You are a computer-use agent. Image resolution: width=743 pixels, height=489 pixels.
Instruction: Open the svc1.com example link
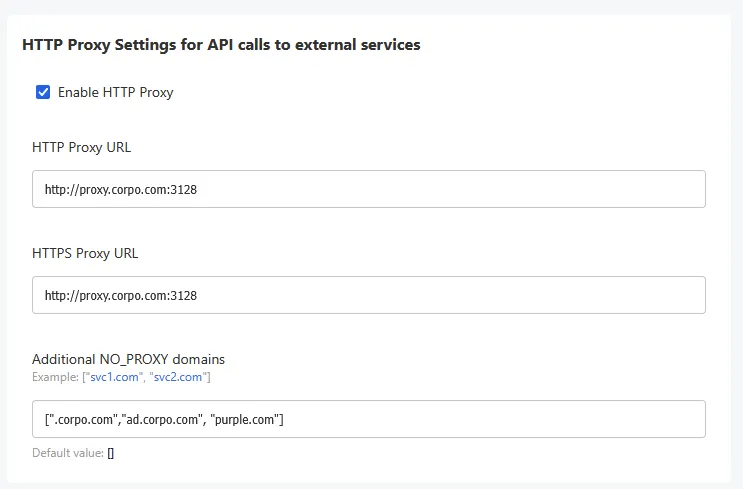tap(114, 377)
